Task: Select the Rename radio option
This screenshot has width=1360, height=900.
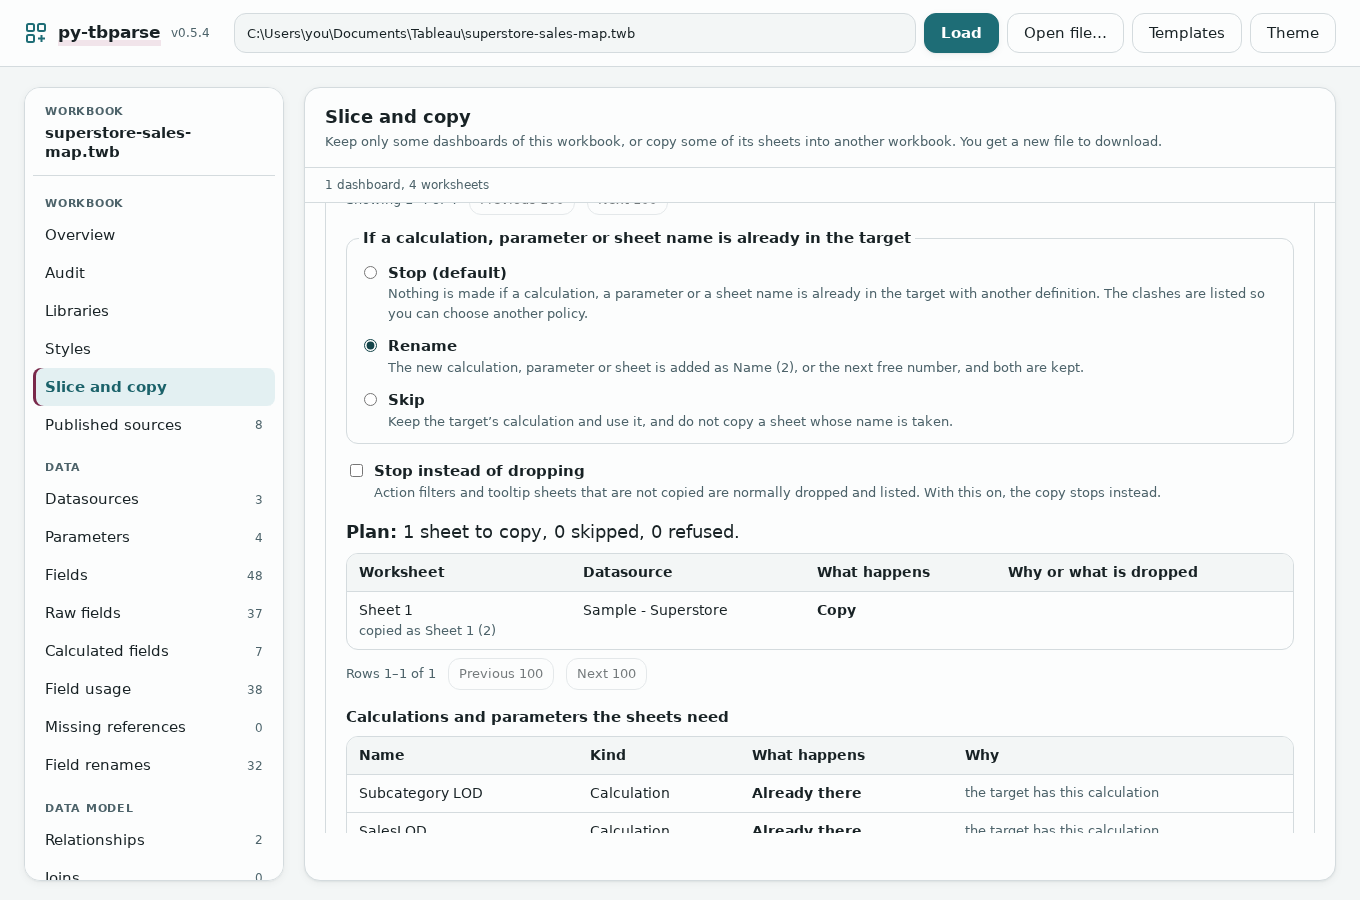Action: tap(371, 346)
